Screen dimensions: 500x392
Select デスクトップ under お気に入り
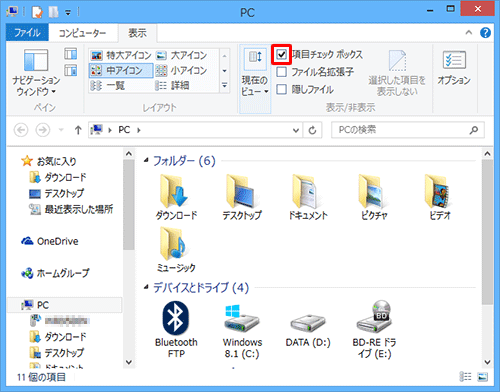57,193
